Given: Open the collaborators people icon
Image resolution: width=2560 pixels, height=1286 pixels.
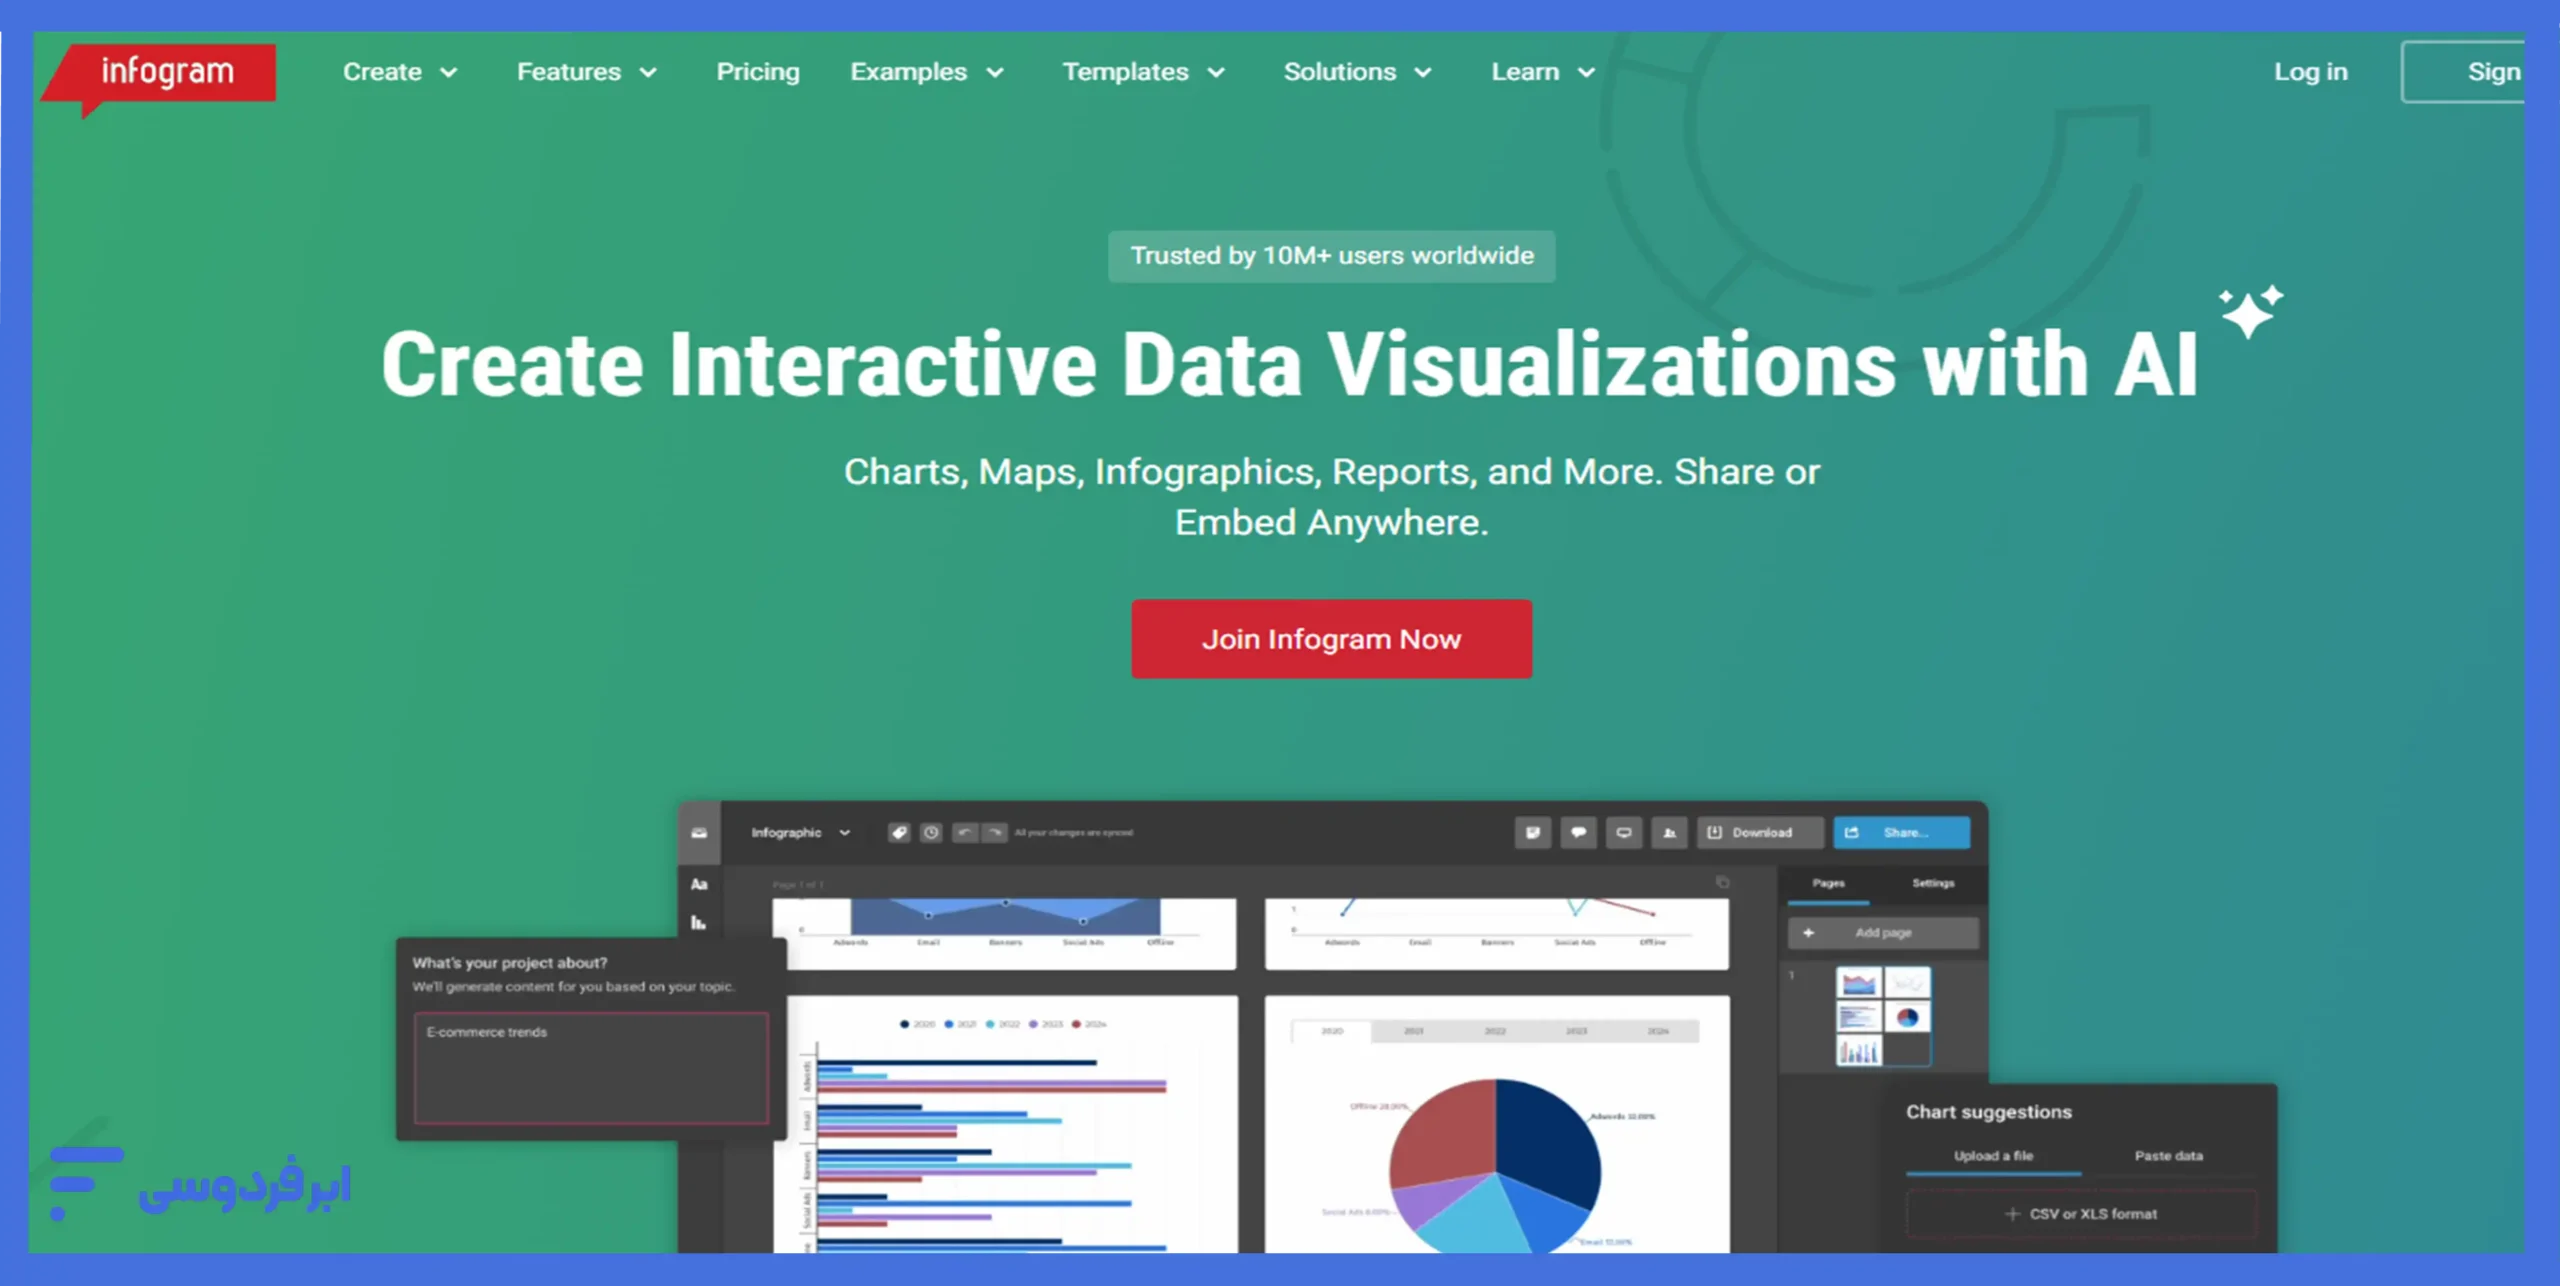Looking at the screenshot, I should pyautogui.click(x=1669, y=832).
